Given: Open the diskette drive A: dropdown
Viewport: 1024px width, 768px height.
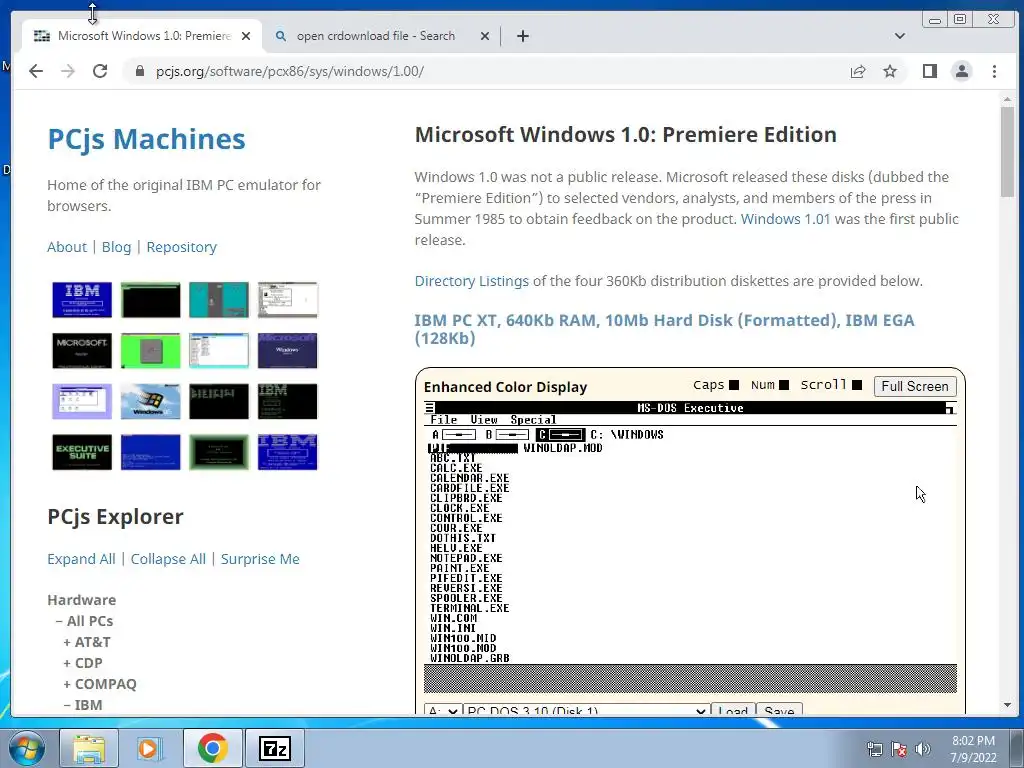Looking at the screenshot, I should tap(443, 710).
